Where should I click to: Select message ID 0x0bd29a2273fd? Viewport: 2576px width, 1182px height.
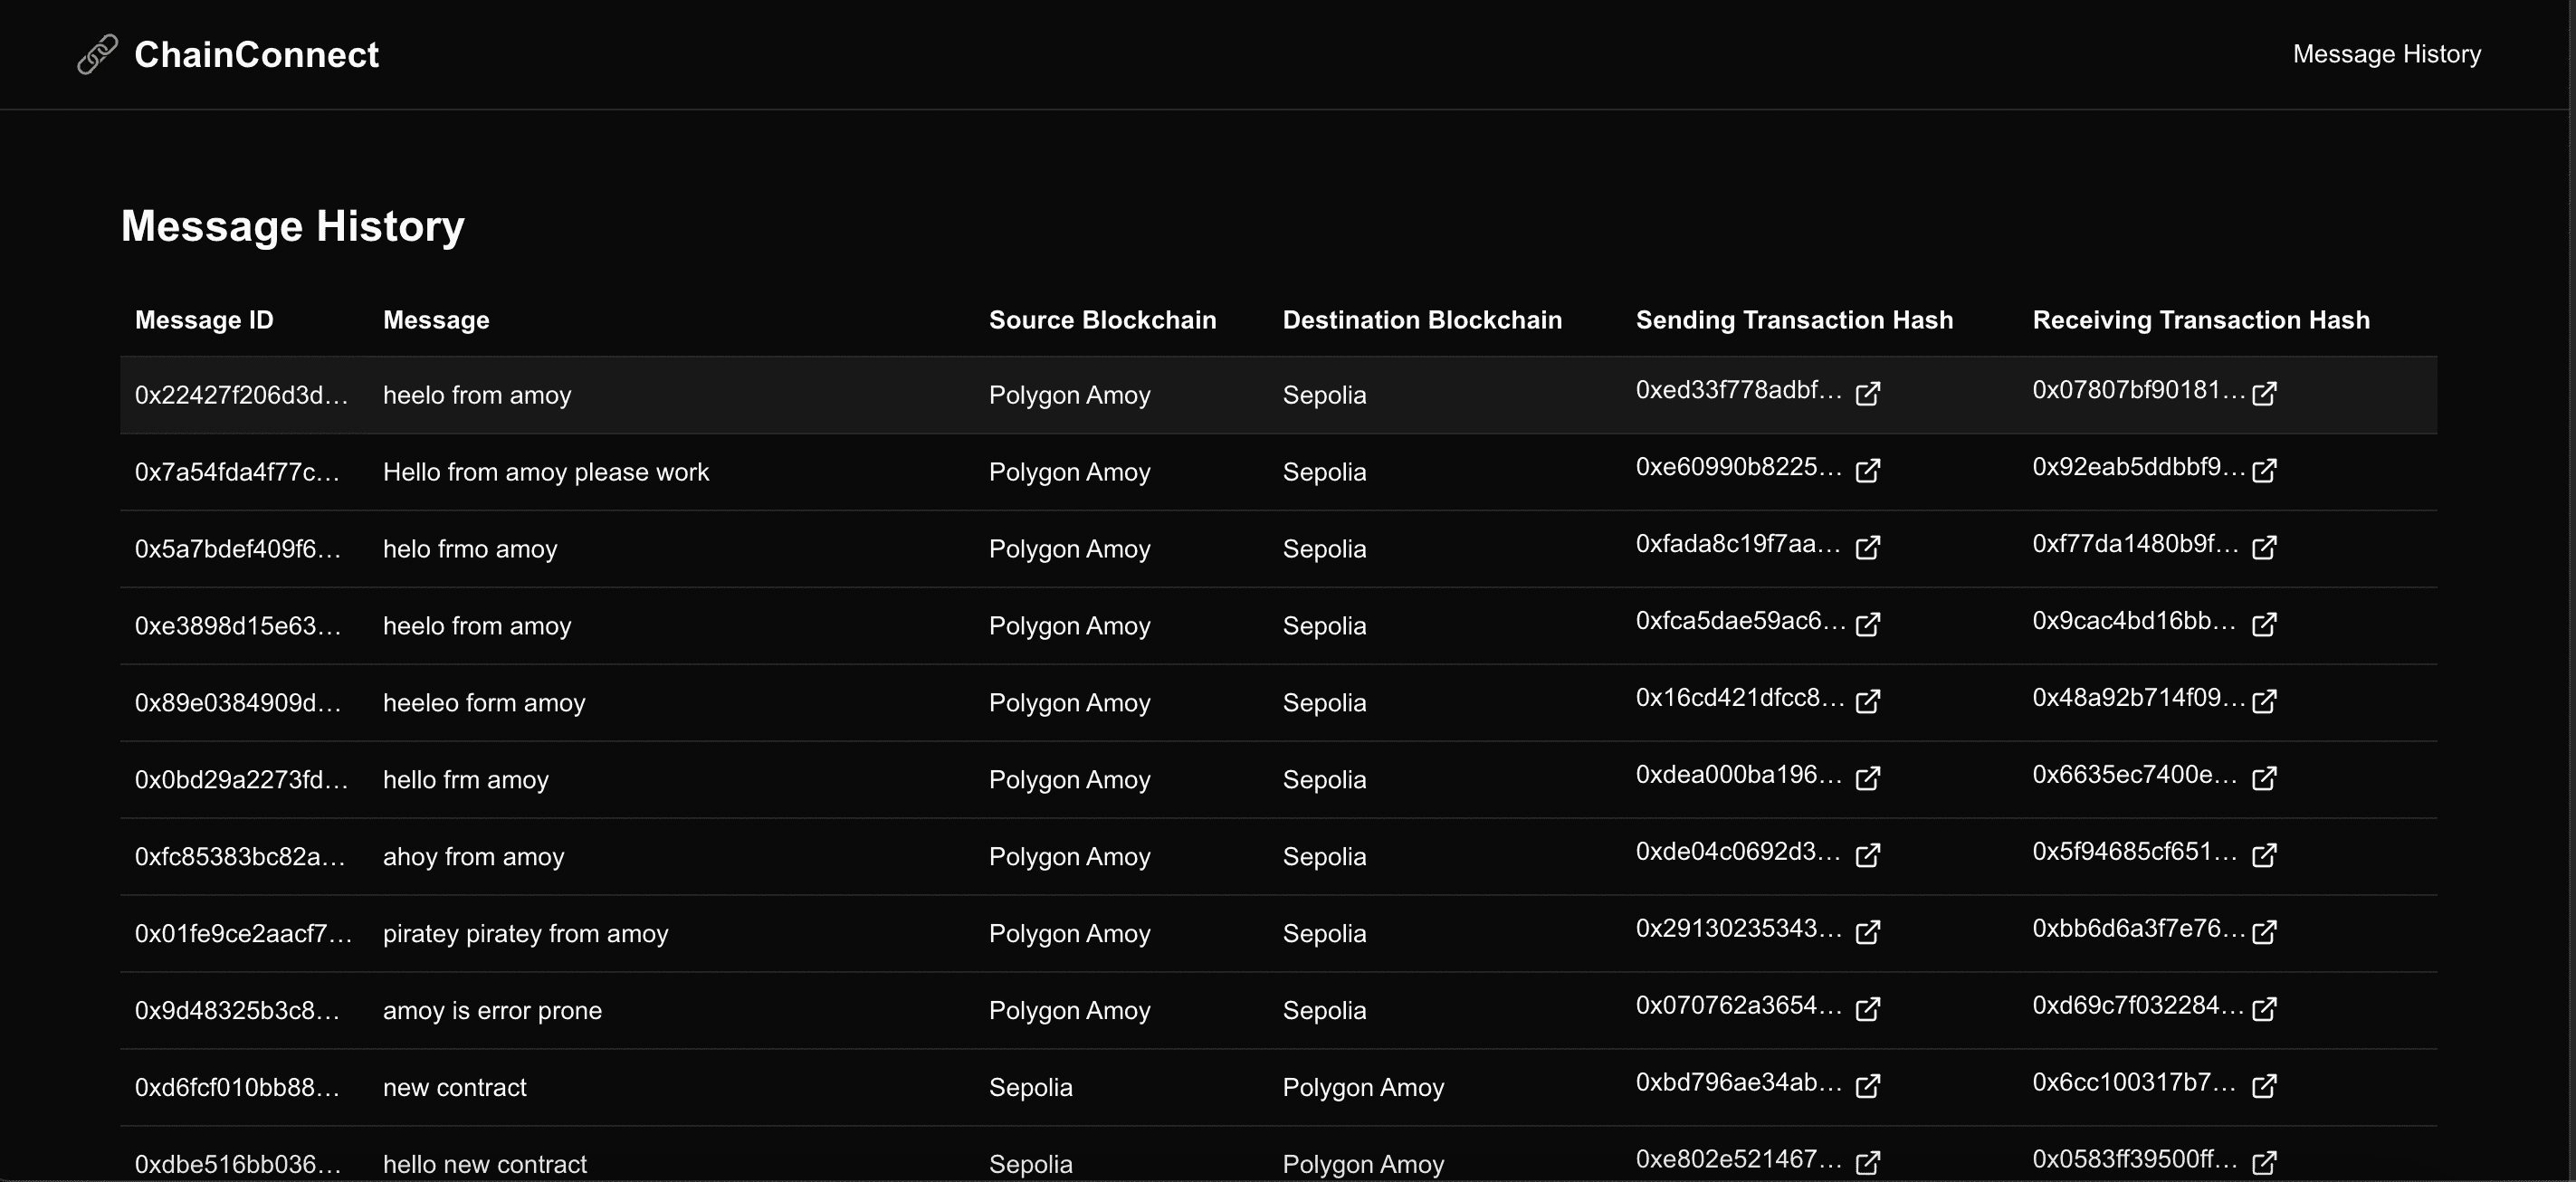point(241,780)
